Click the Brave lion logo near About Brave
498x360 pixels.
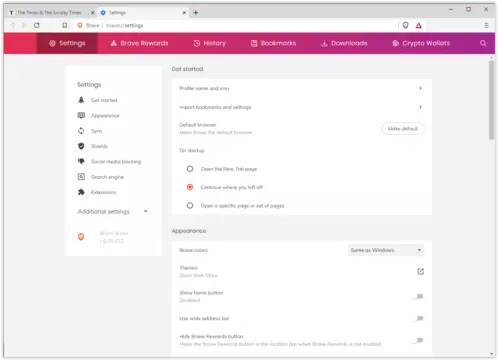coord(81,237)
